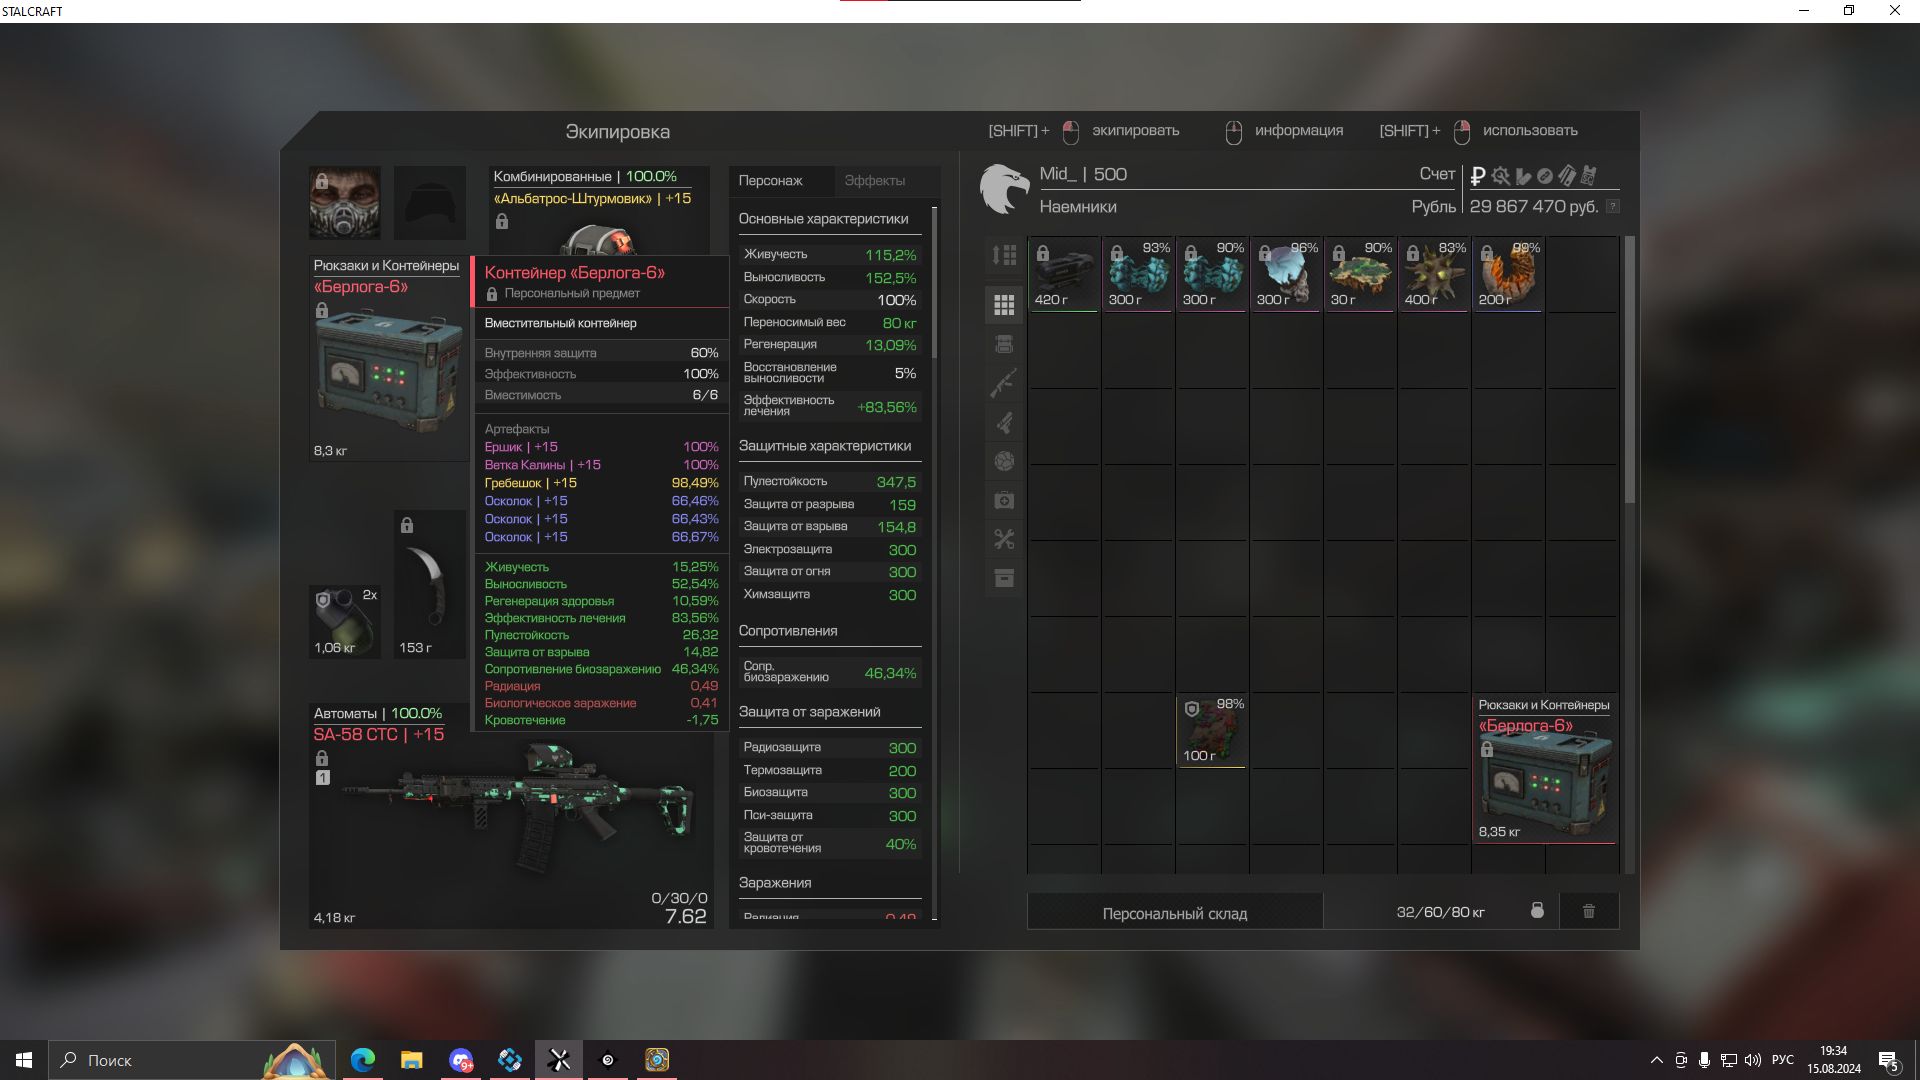This screenshot has width=1920, height=1080.
Task: Select the gear-shaped currency icon
Action: pos(1501,176)
